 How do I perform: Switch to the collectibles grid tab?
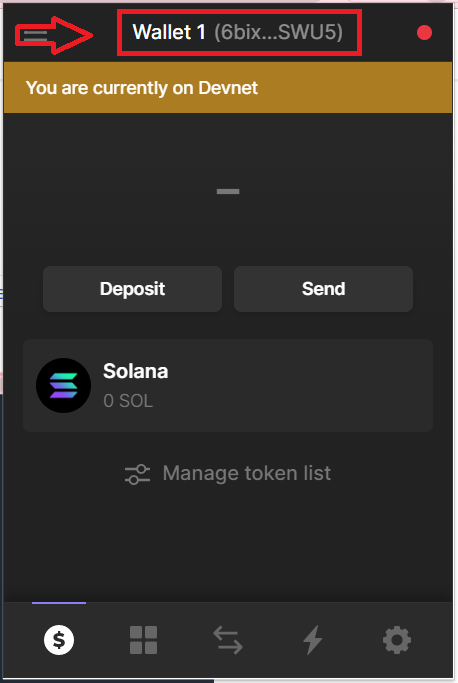(143, 640)
